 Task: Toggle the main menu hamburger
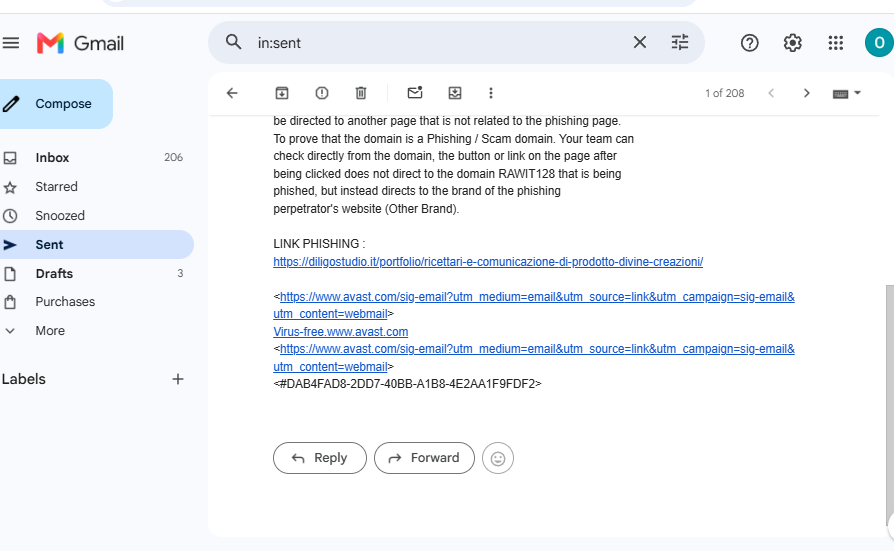pyautogui.click(x=11, y=43)
